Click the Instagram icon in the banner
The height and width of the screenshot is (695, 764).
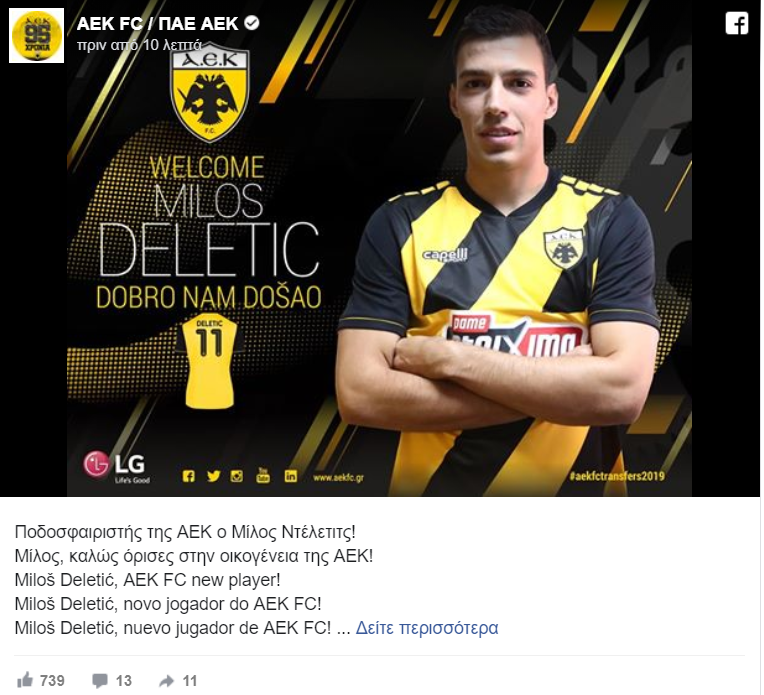(x=237, y=476)
